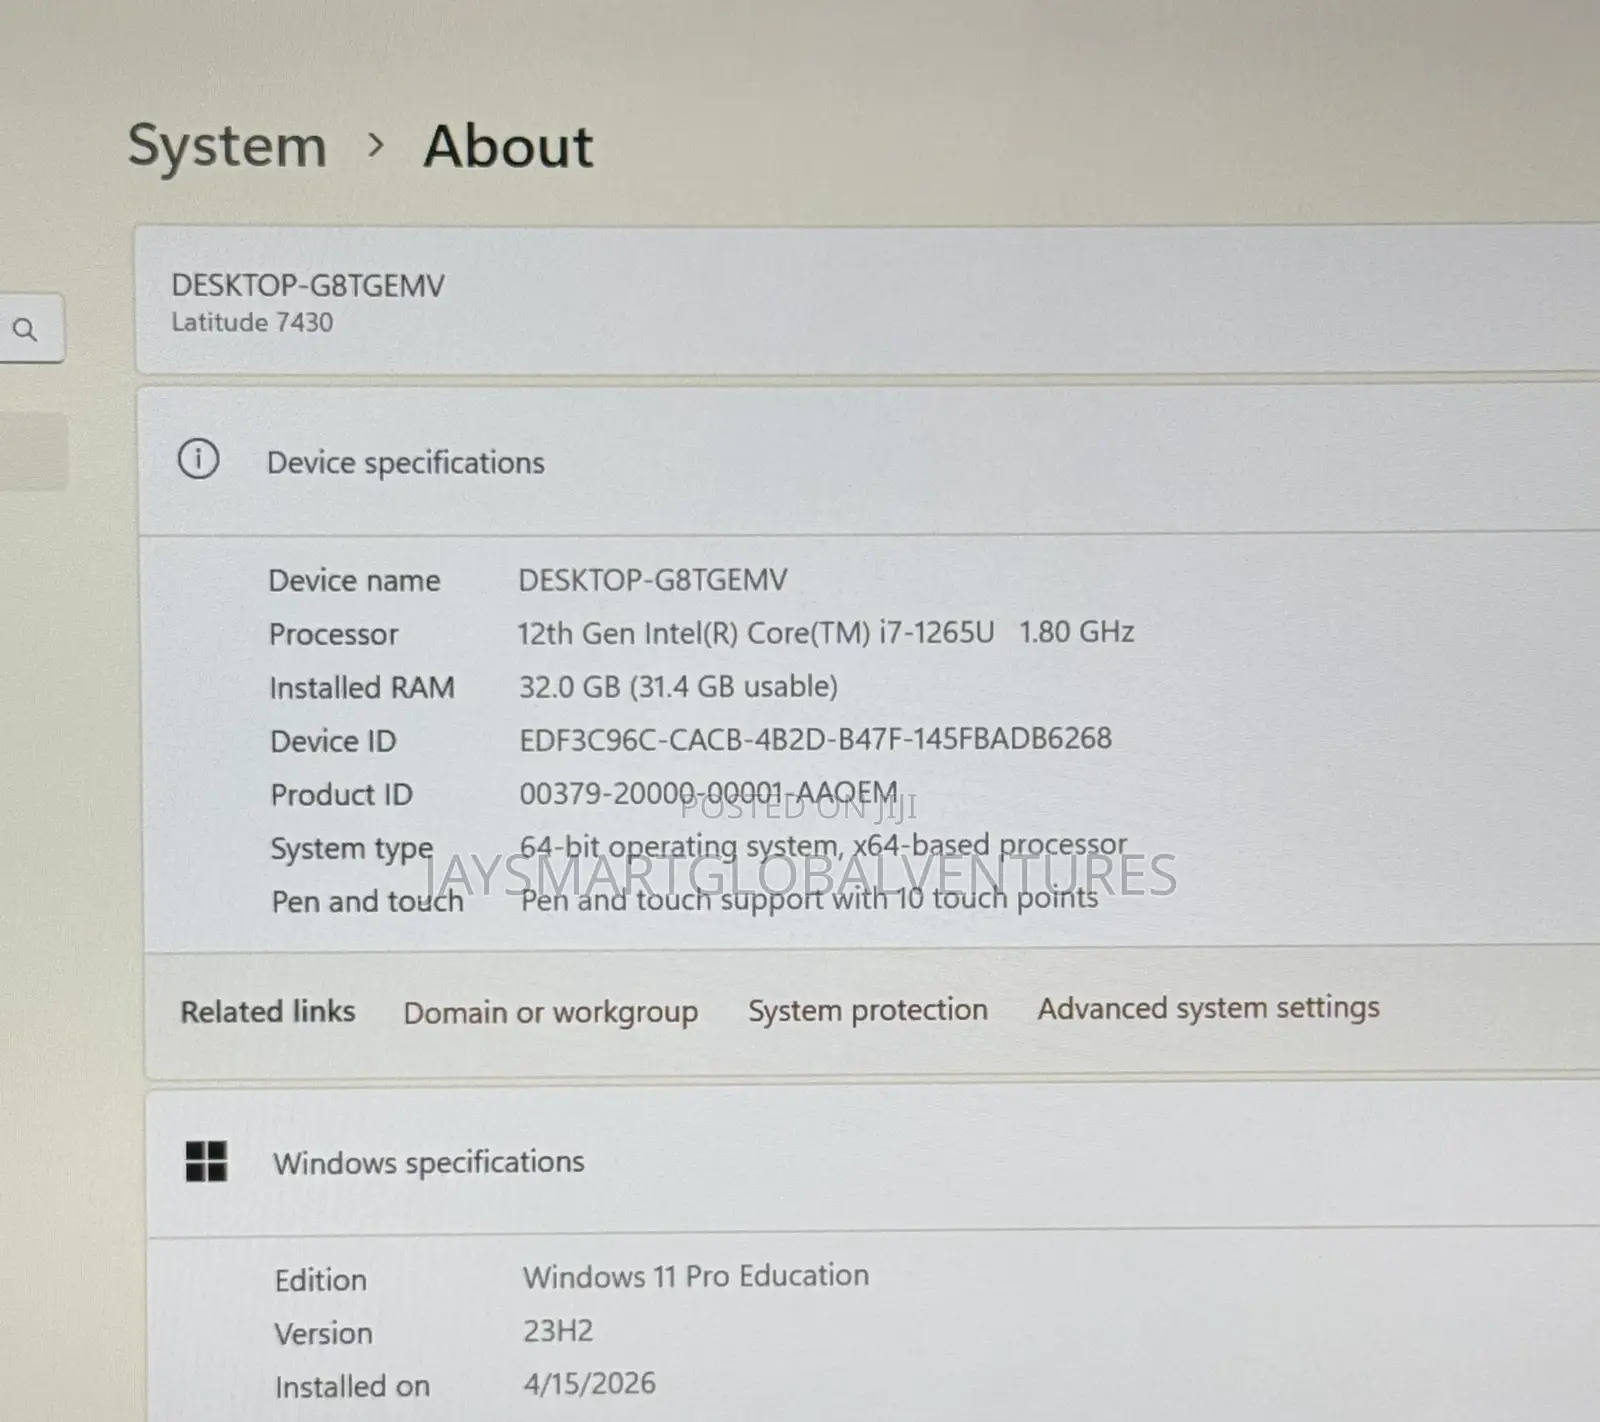1600x1422 pixels.
Task: Go back to System breadcrumb
Action: click(x=228, y=146)
